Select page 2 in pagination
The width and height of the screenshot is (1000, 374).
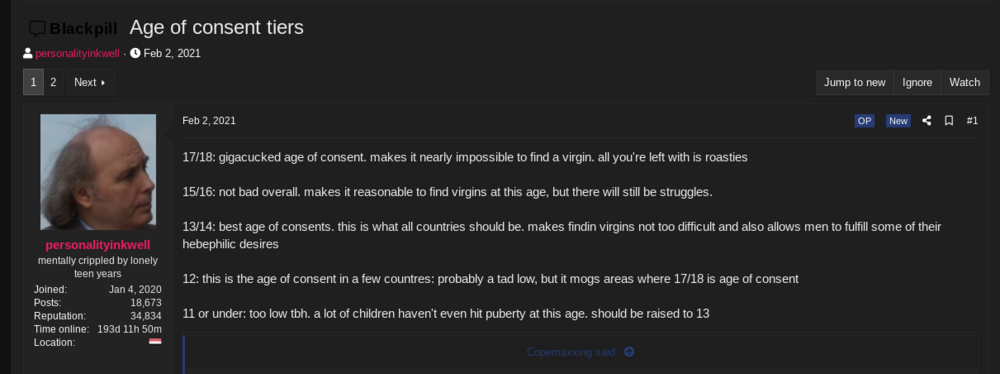54,82
